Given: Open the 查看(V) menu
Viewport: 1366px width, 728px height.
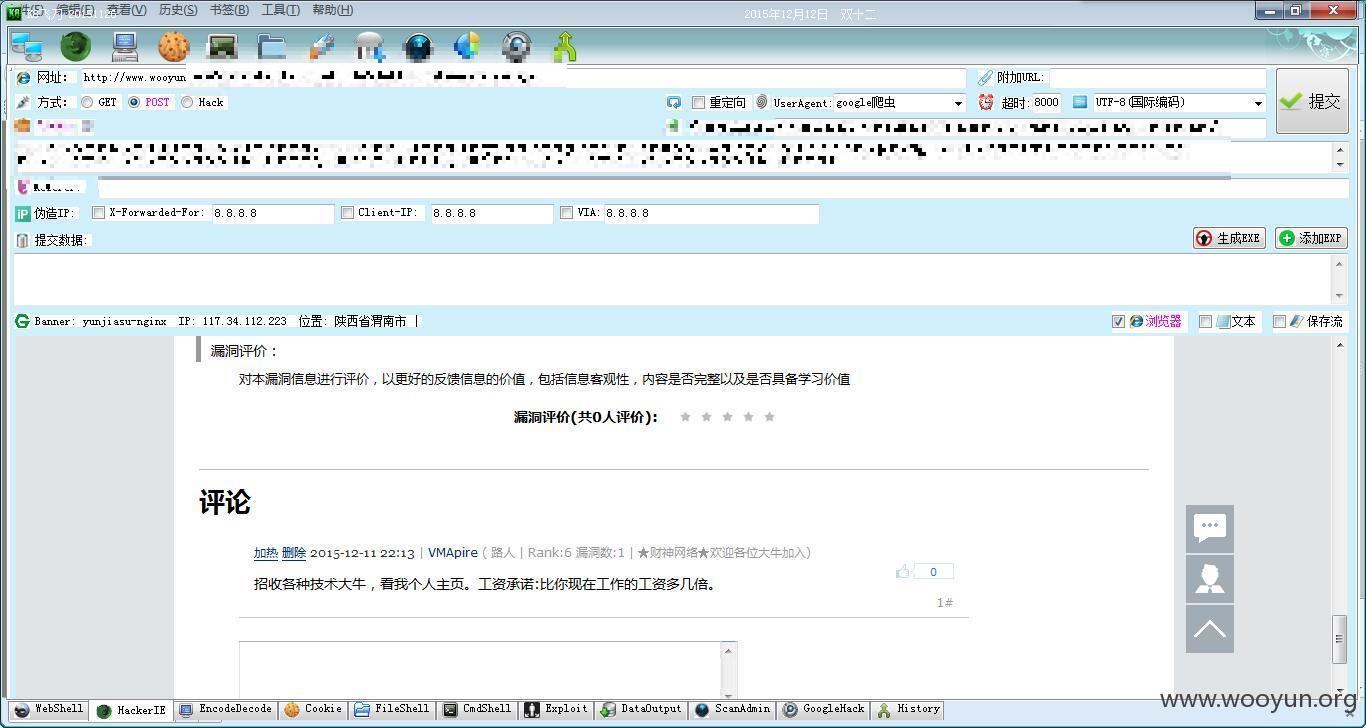Looking at the screenshot, I should pos(126,10).
